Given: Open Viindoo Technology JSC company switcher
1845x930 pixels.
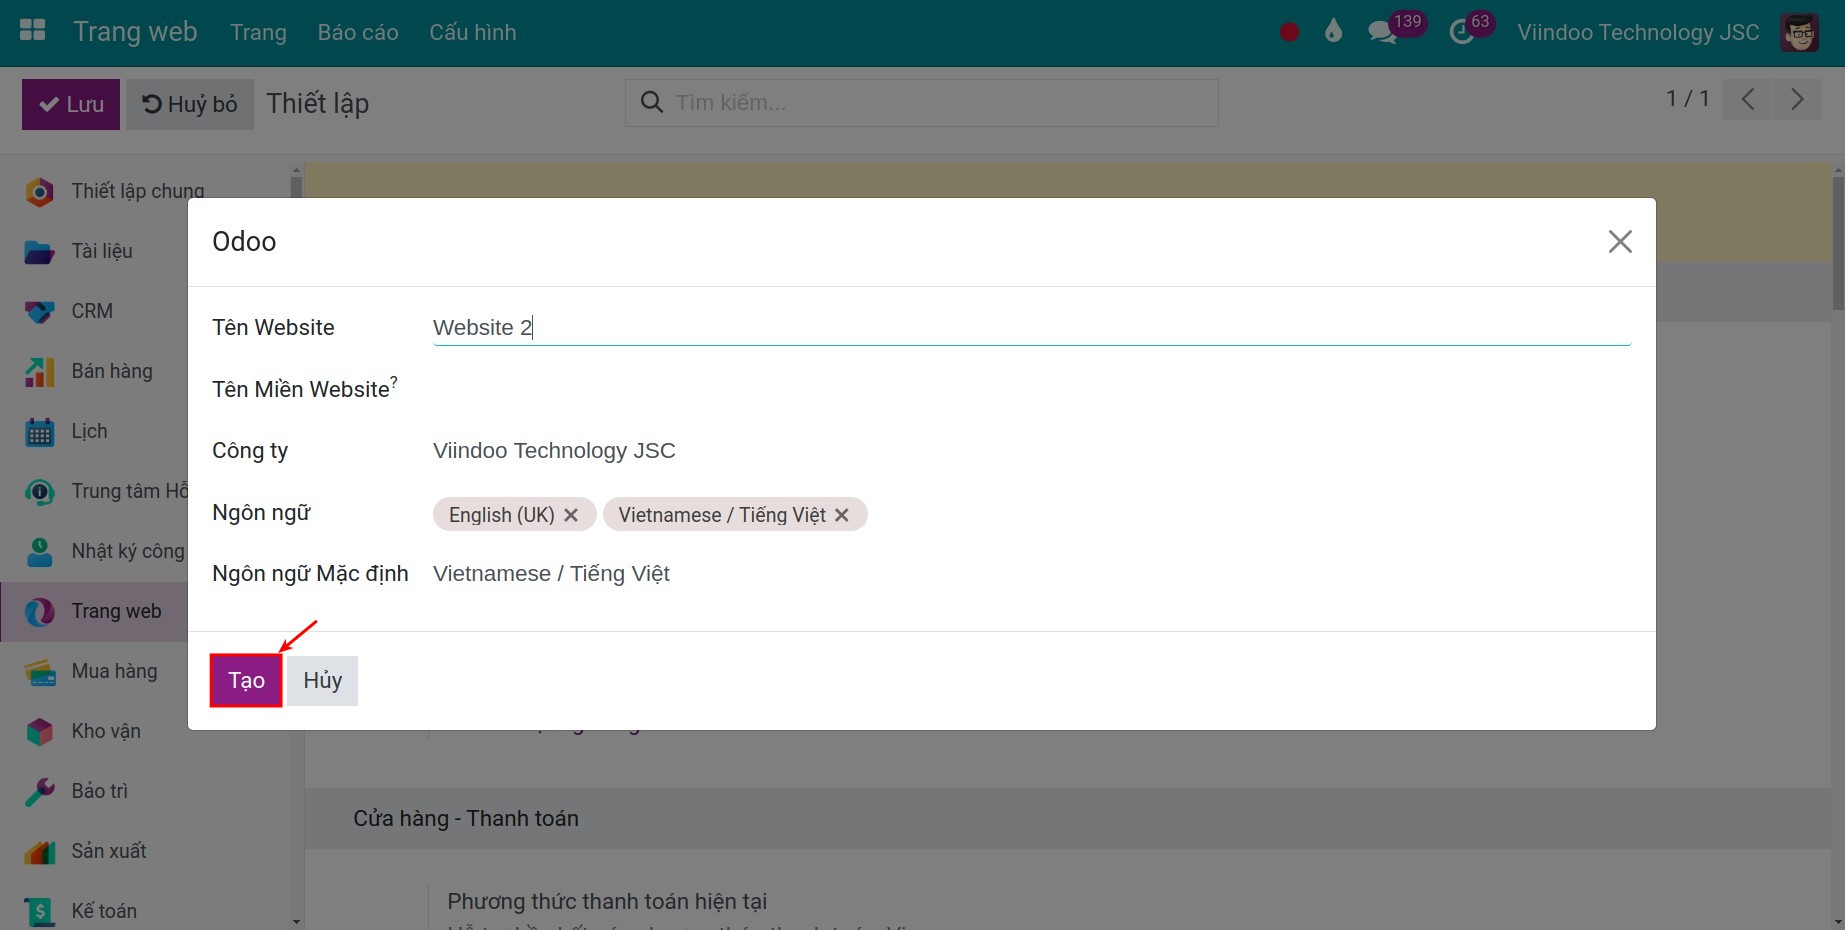Looking at the screenshot, I should point(1638,32).
